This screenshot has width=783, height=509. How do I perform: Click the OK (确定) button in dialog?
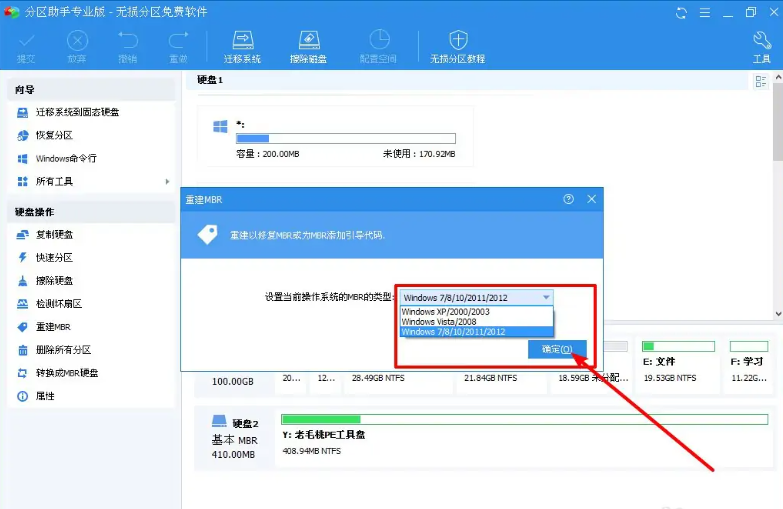tap(557, 349)
